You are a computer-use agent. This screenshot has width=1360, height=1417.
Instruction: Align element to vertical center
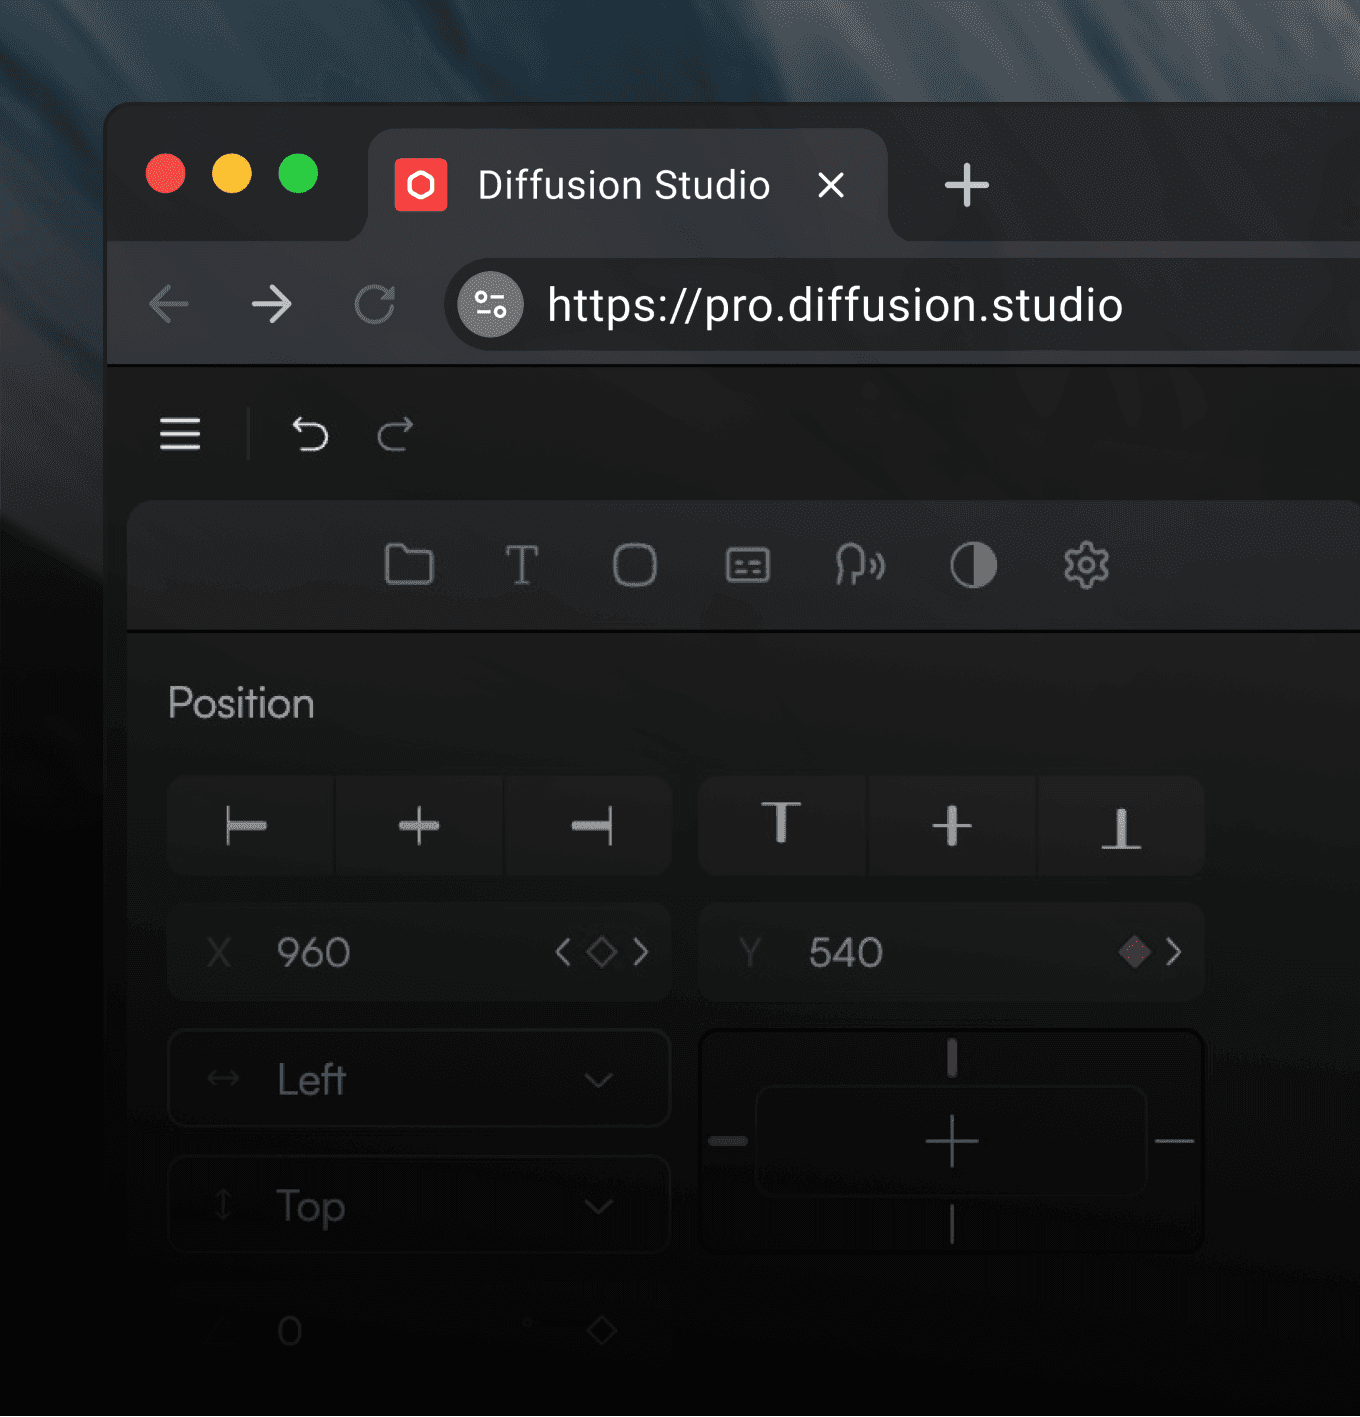pyautogui.click(x=952, y=826)
